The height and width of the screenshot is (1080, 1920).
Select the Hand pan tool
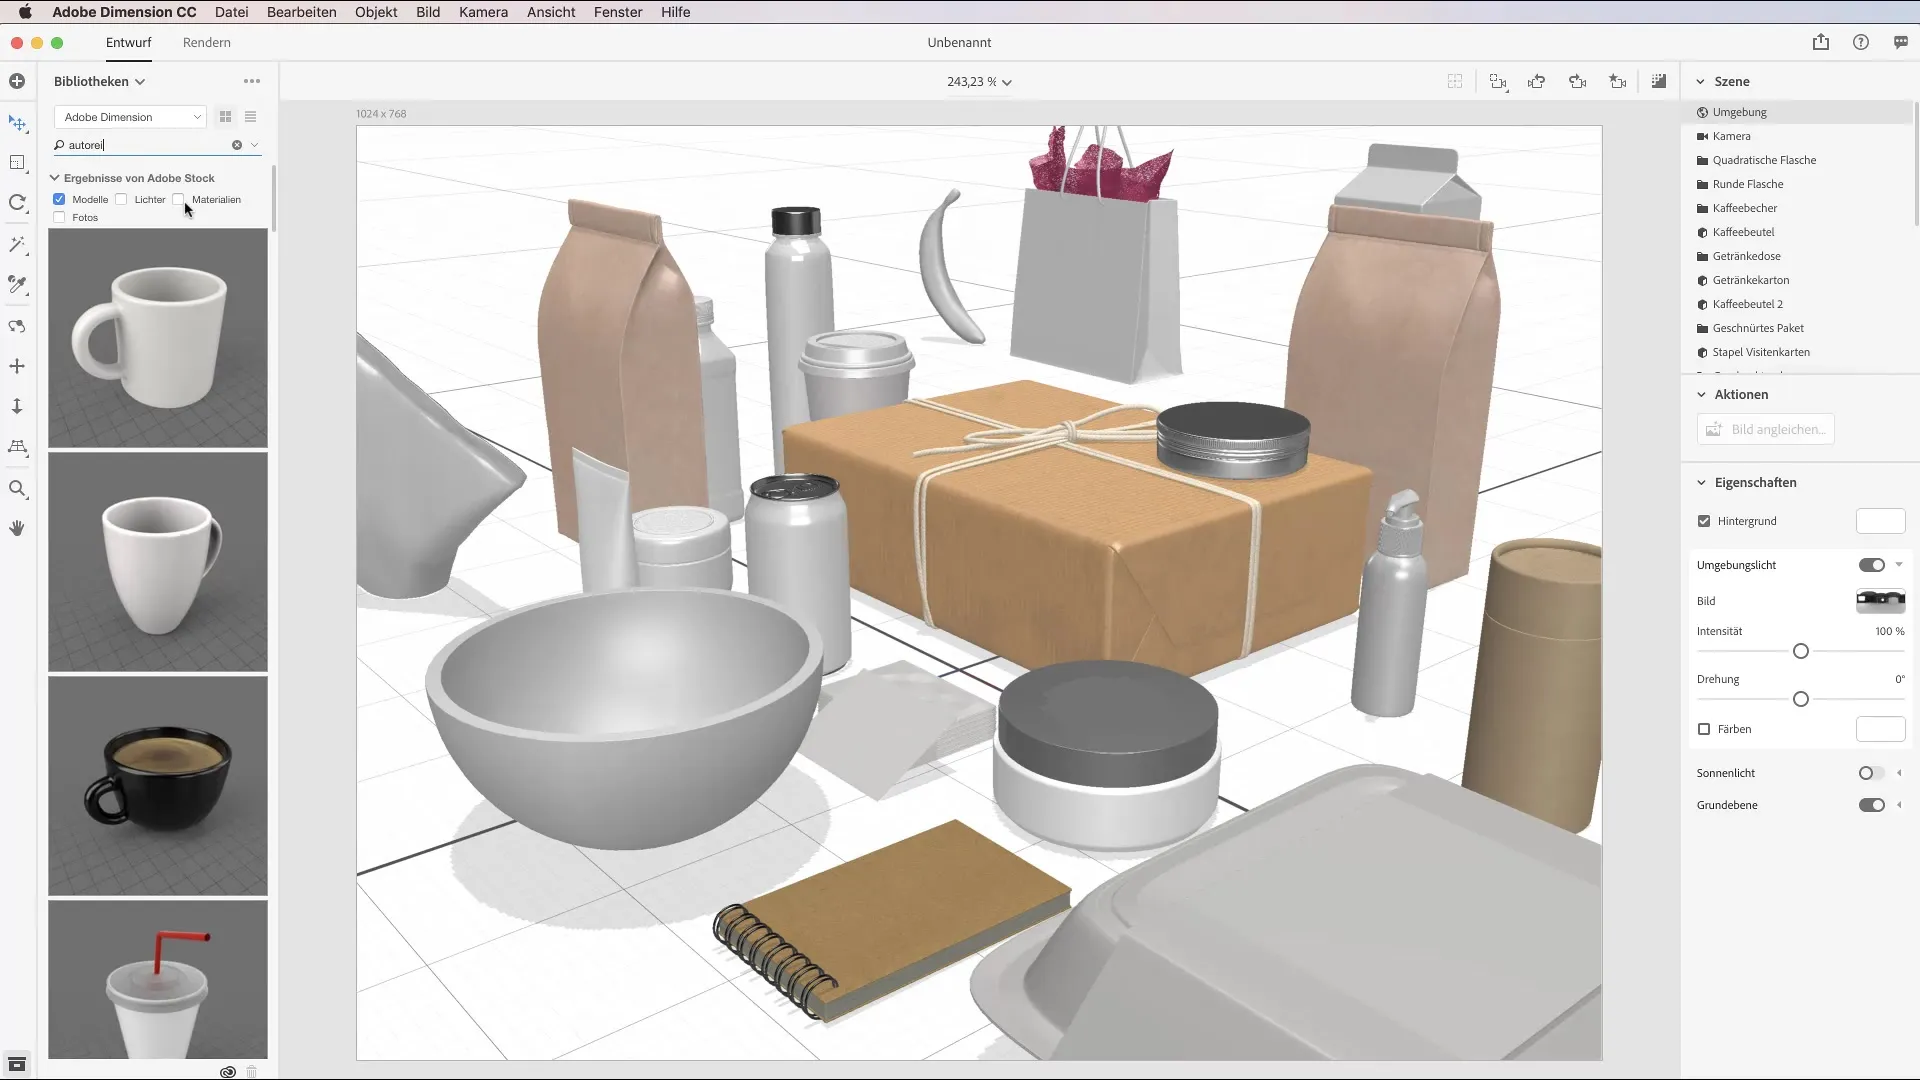[17, 528]
